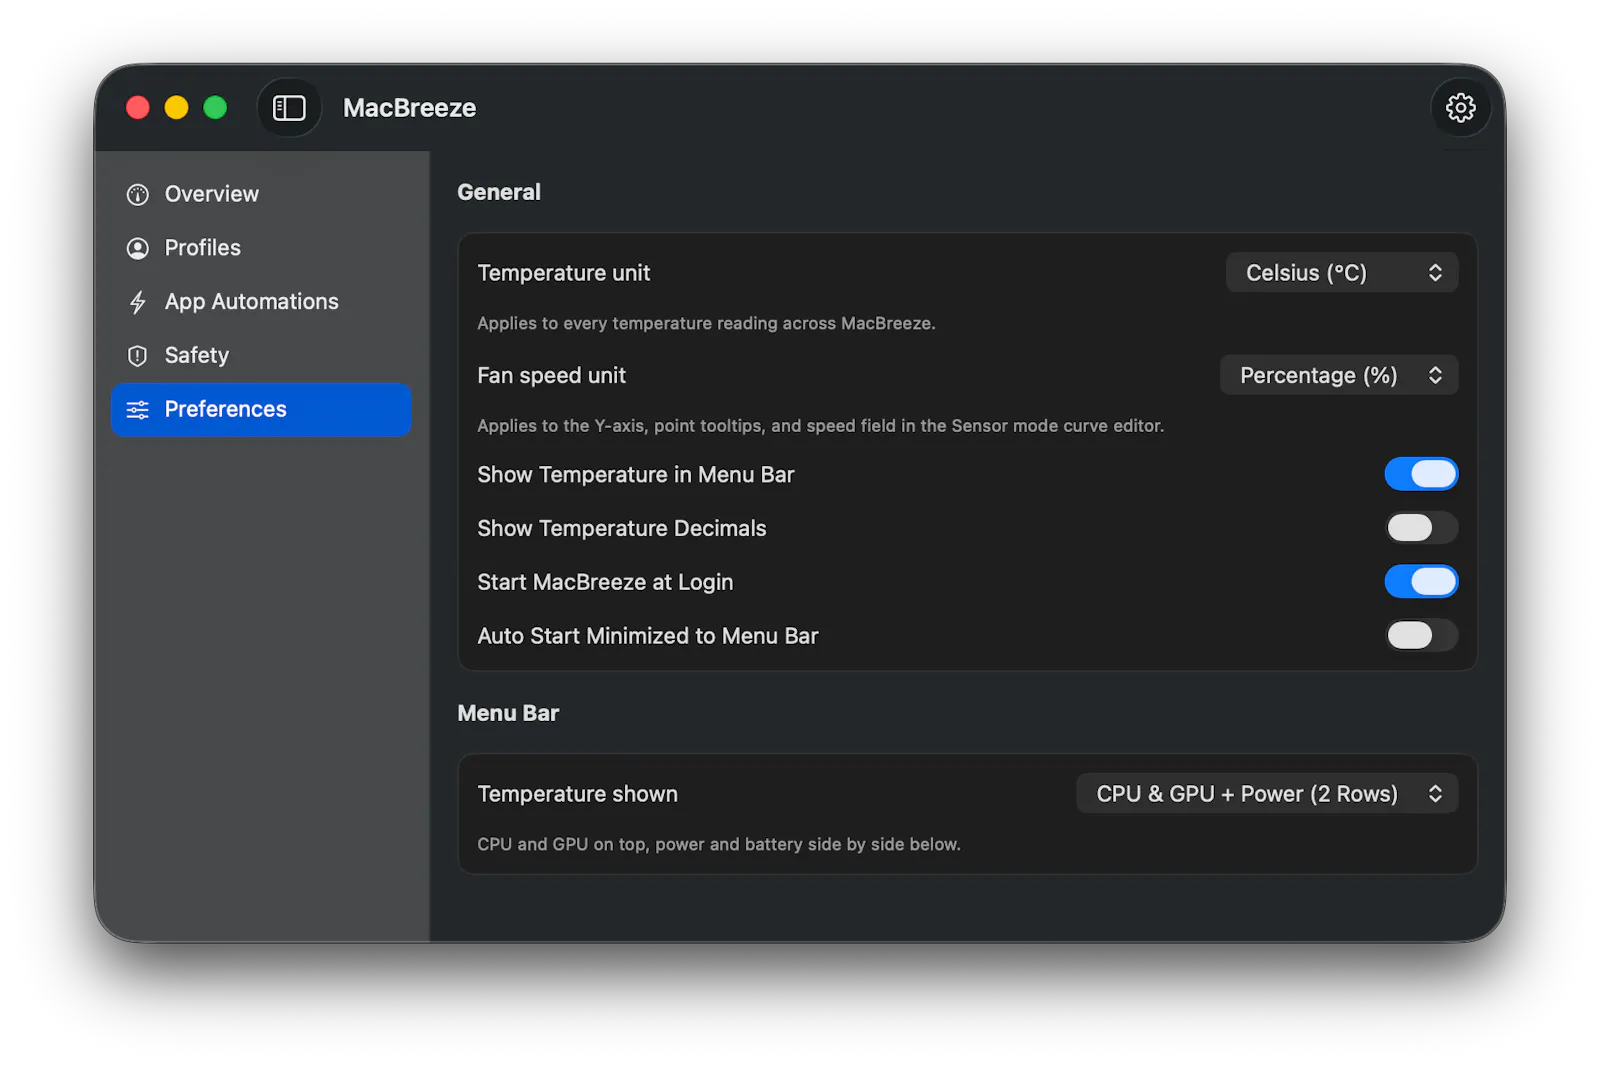Open the Safety section
Viewport: 1600px width, 1067px height.
[x=261, y=356]
